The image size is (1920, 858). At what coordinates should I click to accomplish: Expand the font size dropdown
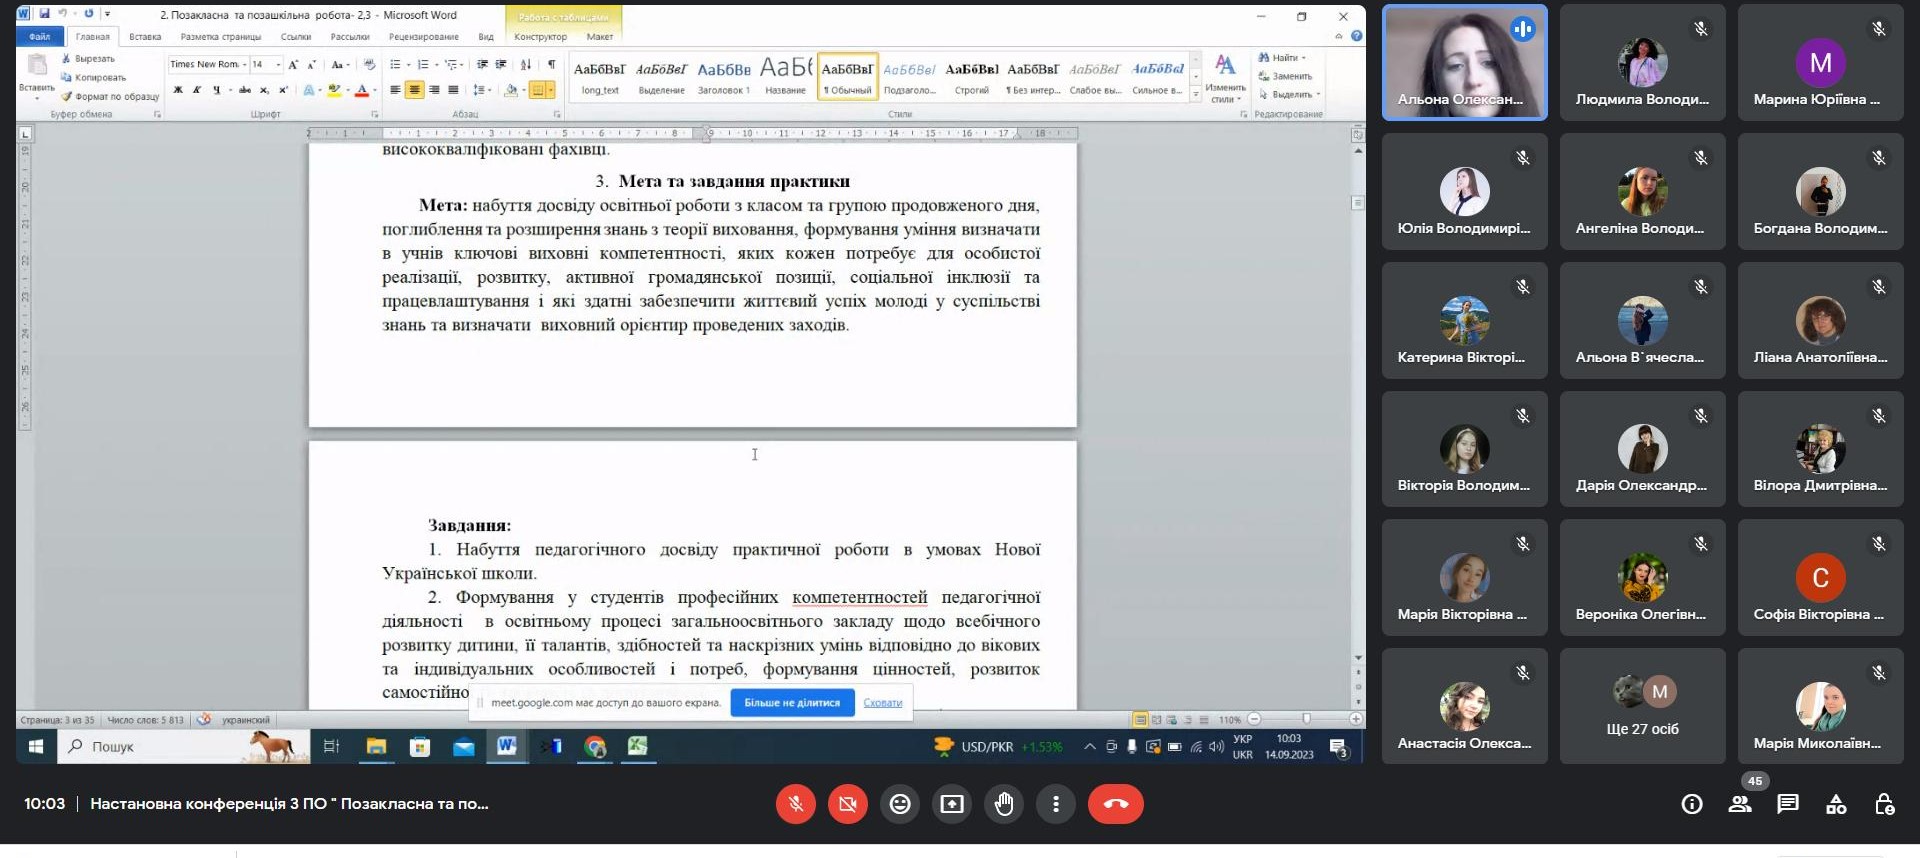[x=278, y=65]
